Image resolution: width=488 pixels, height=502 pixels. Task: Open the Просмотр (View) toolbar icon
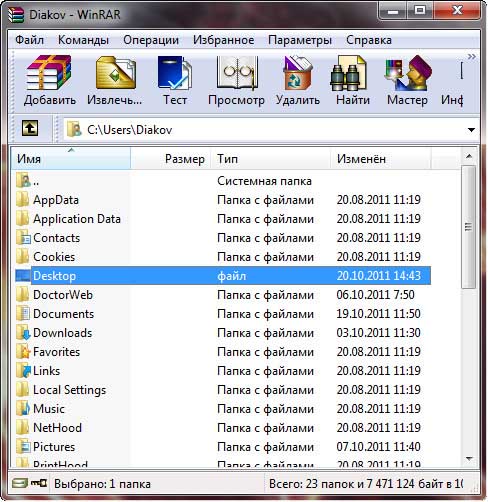click(x=237, y=73)
